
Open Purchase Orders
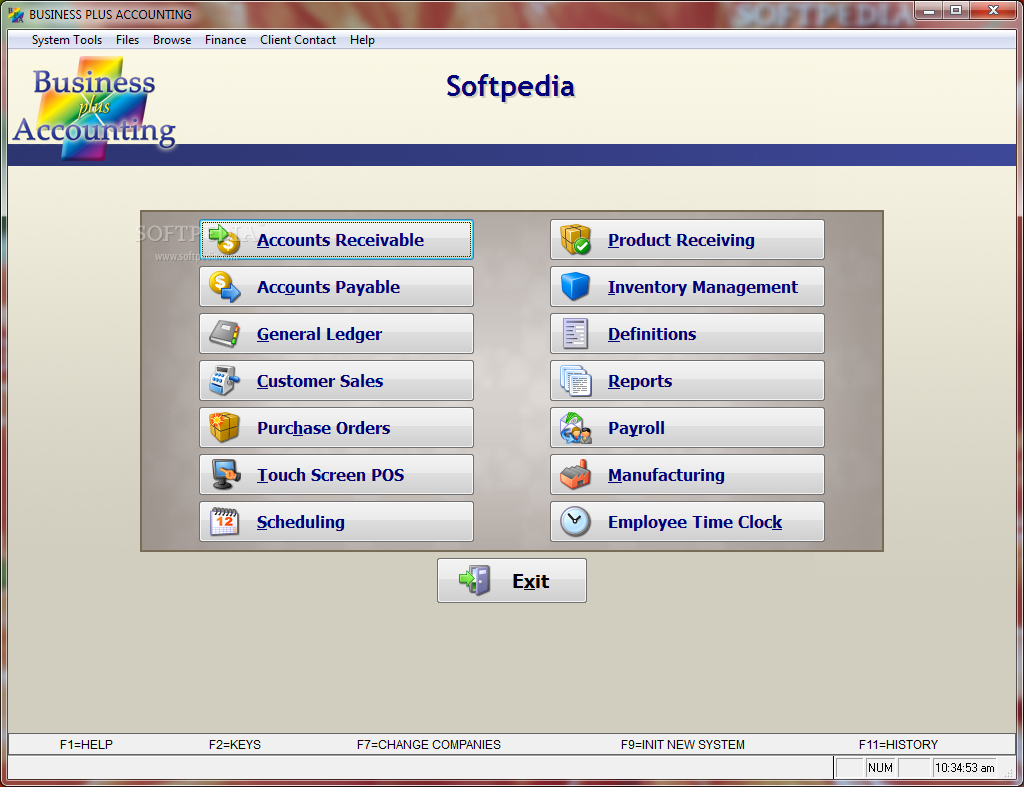336,428
